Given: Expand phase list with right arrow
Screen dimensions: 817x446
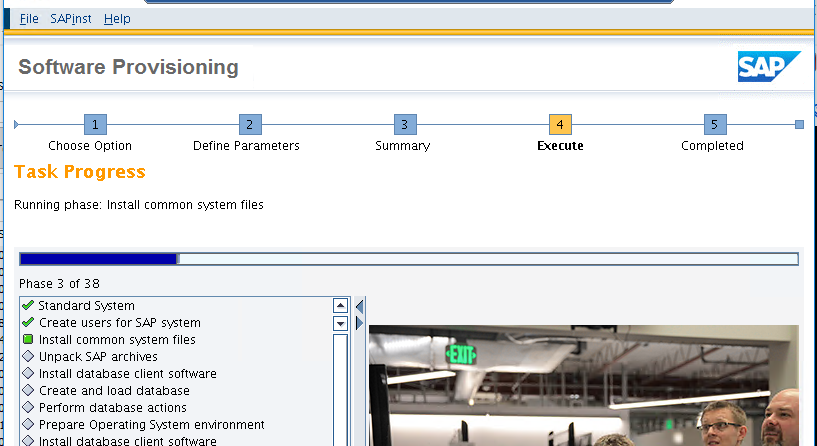Looking at the screenshot, I should (x=360, y=323).
